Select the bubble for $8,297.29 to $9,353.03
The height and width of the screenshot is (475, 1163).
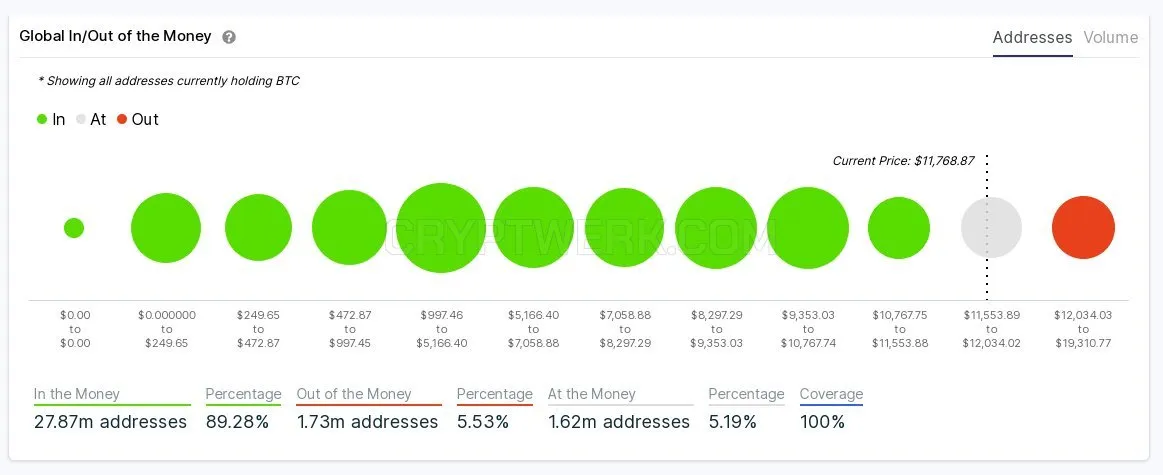coord(716,228)
